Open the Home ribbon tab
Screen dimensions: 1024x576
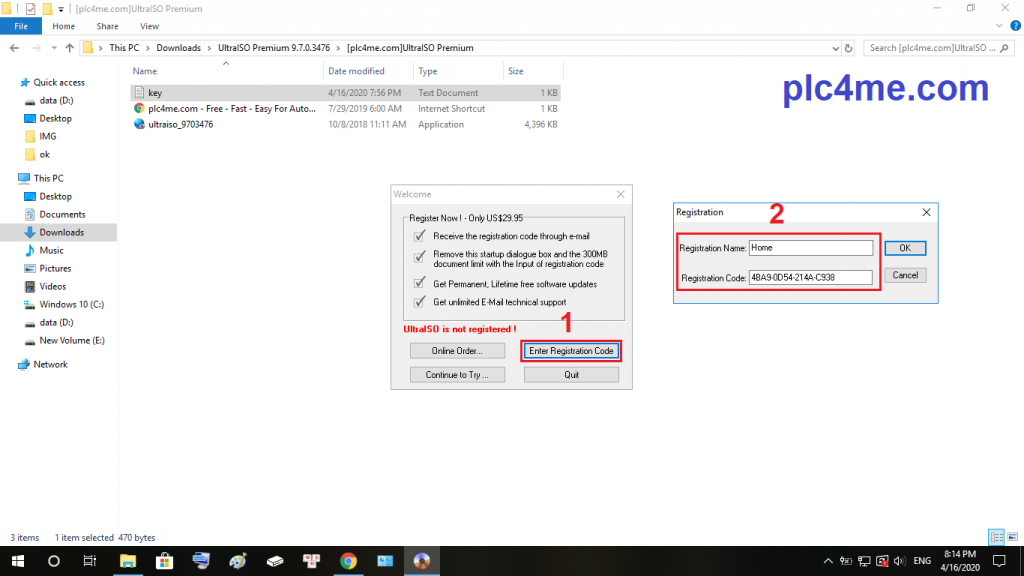[x=63, y=26]
